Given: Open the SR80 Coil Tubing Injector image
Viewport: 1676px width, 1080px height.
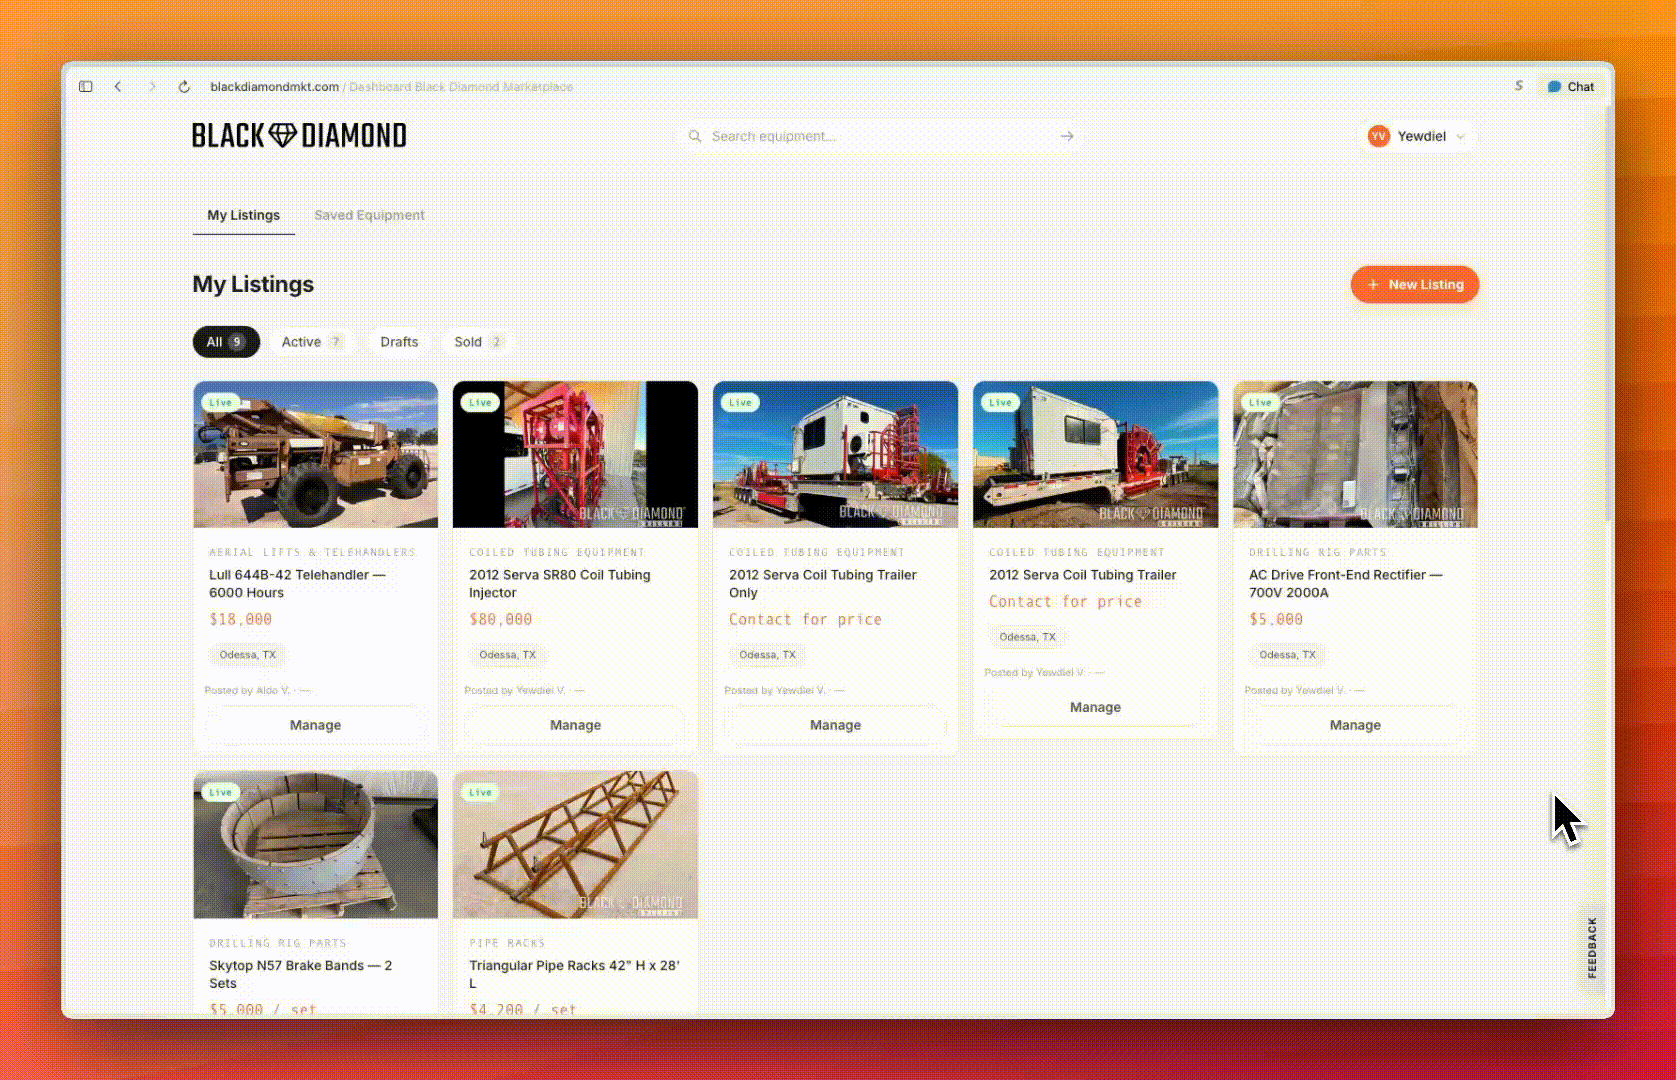Looking at the screenshot, I should click(575, 454).
